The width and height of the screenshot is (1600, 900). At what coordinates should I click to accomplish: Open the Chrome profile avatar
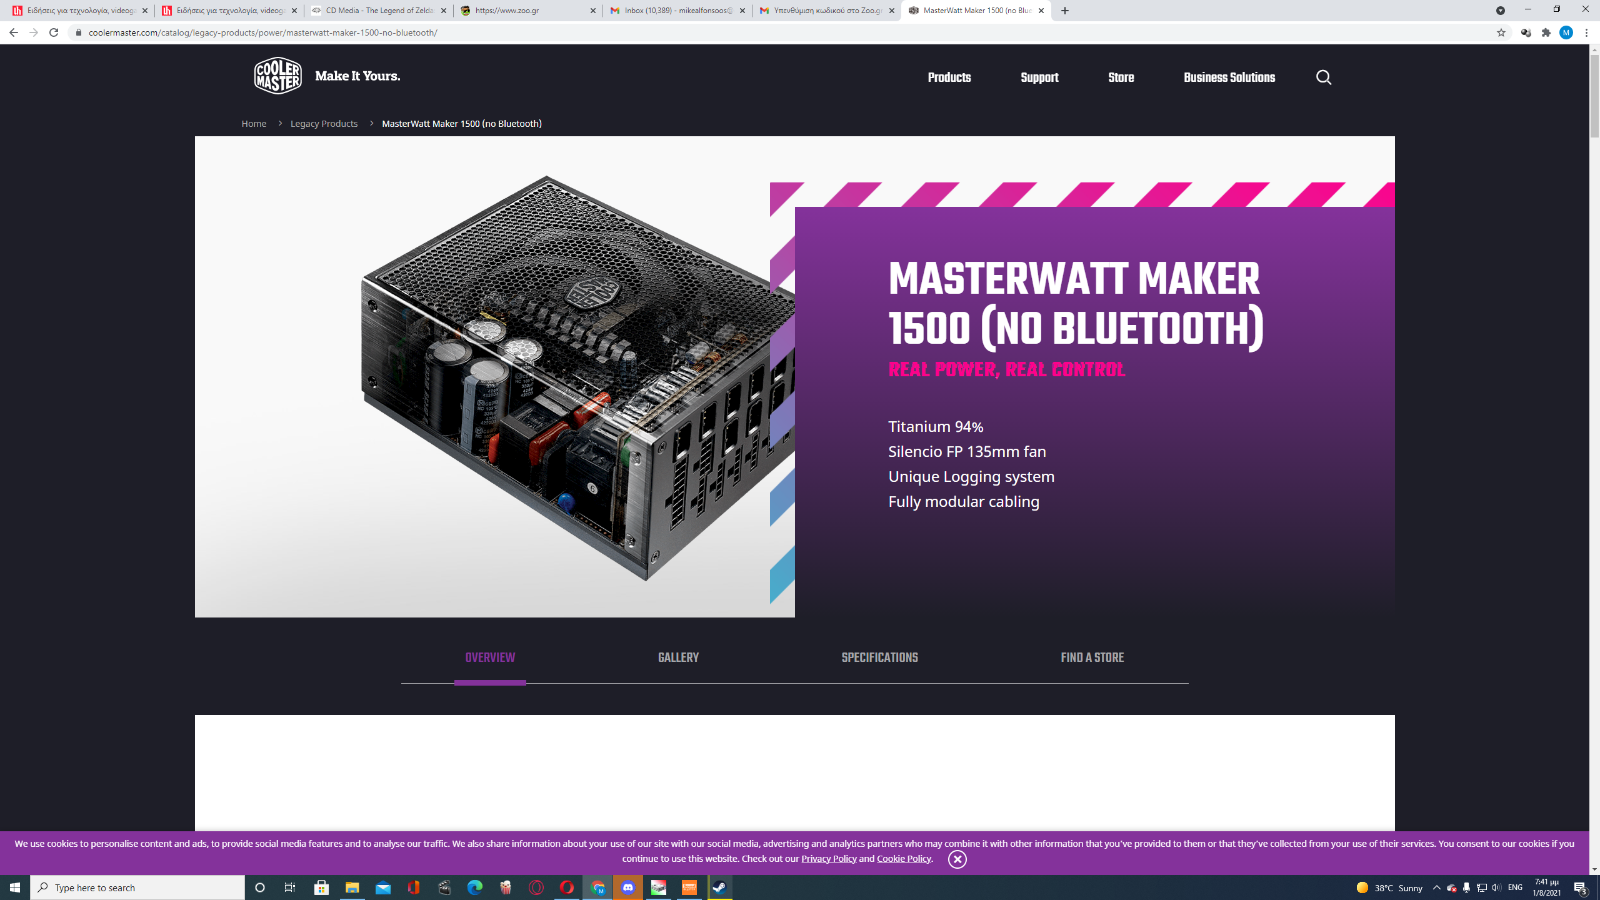1566,32
